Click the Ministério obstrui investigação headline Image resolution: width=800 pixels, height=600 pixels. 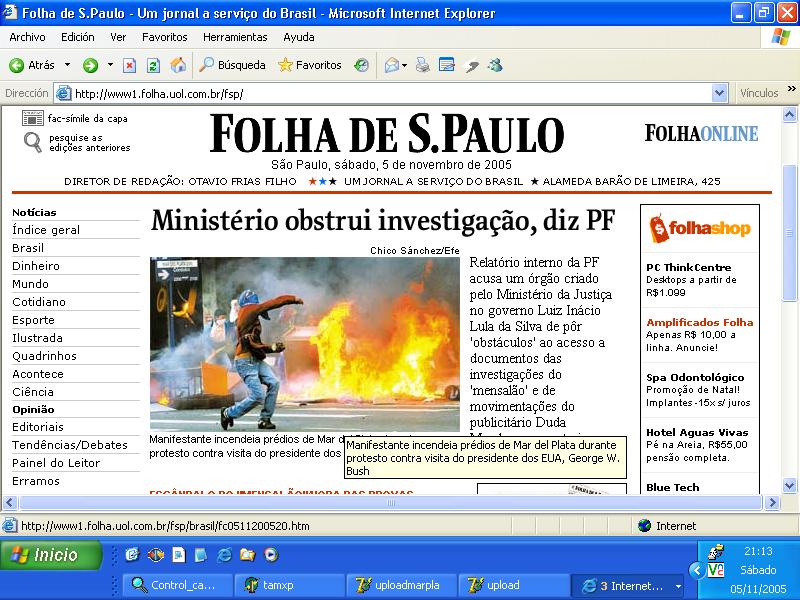coord(382,220)
